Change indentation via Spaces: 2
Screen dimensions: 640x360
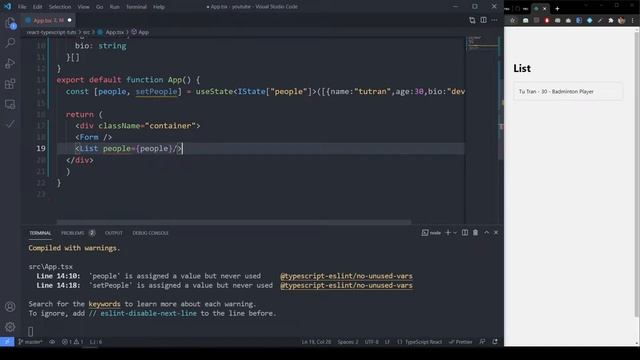348,342
